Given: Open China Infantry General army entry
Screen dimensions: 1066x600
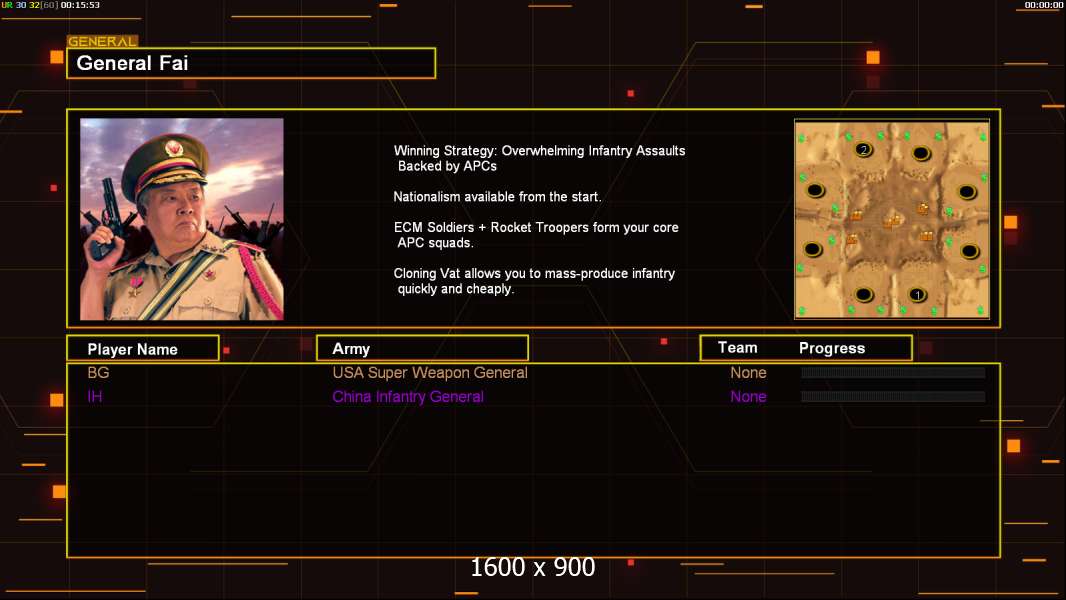Looking at the screenshot, I should tap(408, 396).
